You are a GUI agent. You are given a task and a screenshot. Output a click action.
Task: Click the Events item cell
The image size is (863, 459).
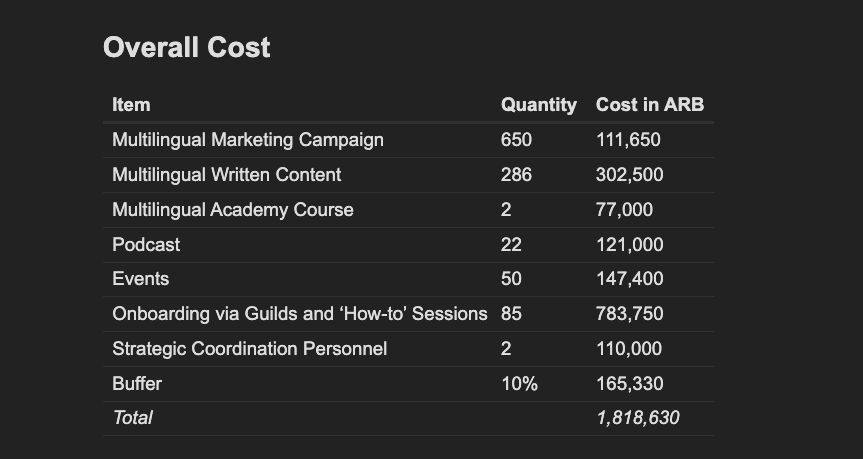(140, 279)
